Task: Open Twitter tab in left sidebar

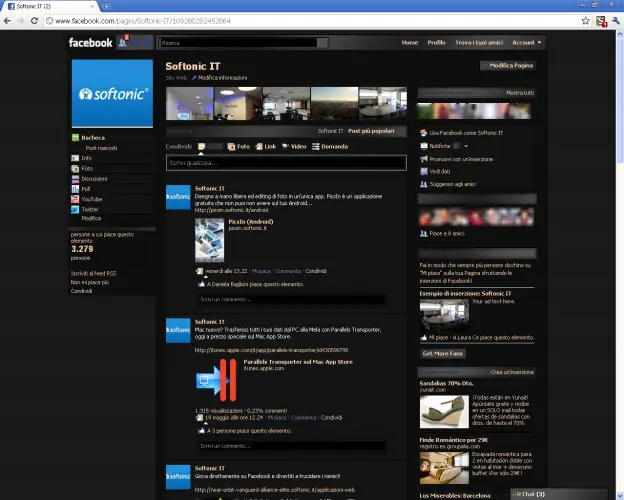Action: (x=90, y=209)
